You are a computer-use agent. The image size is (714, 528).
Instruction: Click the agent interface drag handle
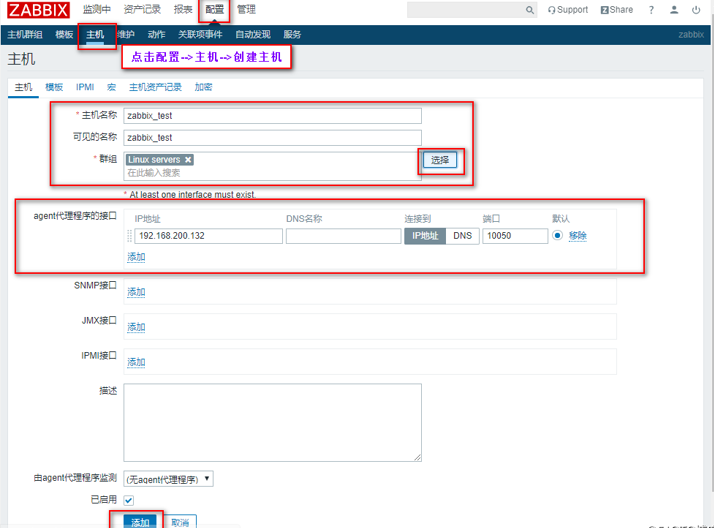coord(129,236)
